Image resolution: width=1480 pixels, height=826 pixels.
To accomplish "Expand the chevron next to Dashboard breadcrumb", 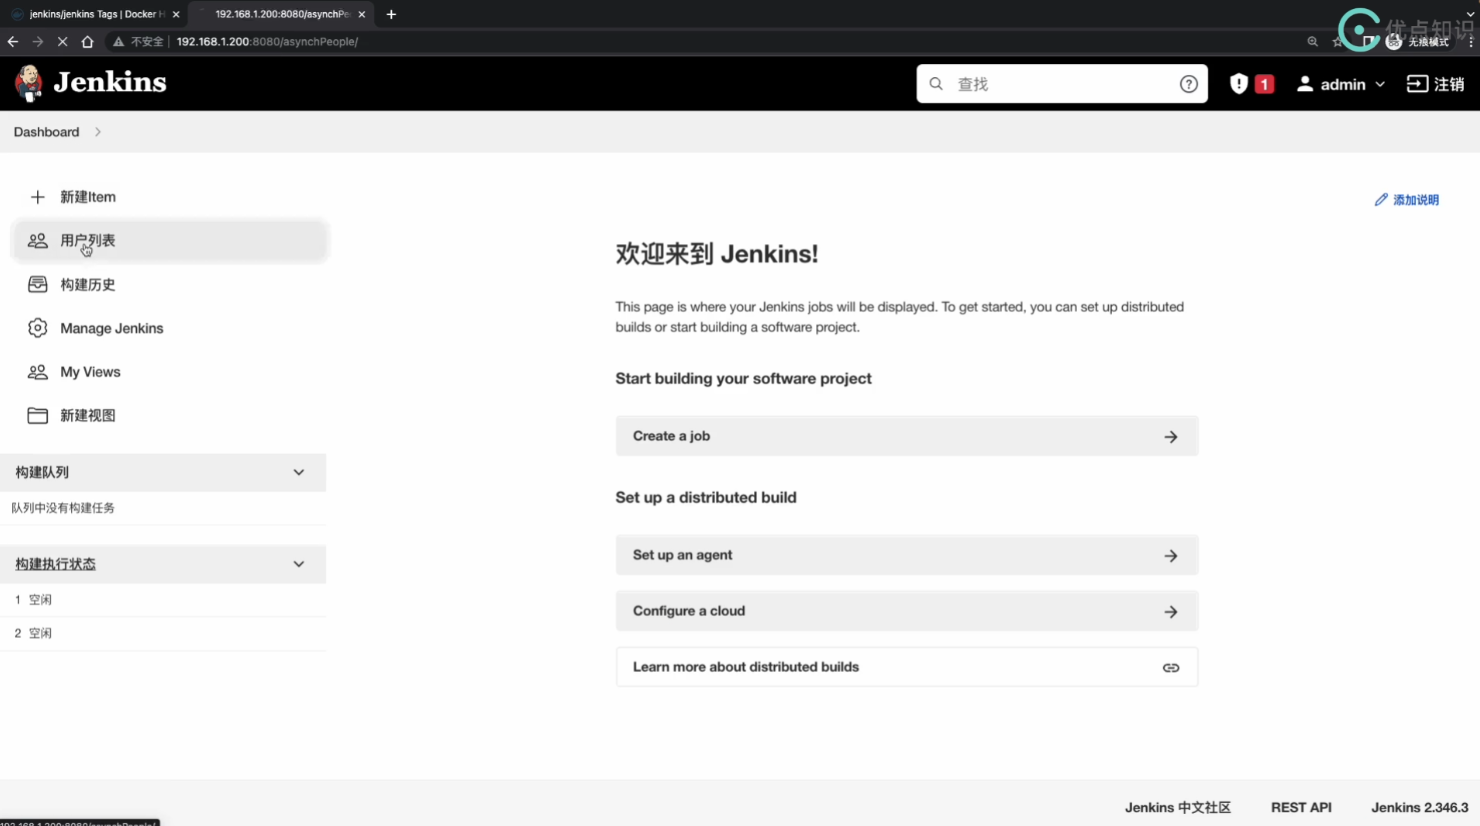I will 98,132.
